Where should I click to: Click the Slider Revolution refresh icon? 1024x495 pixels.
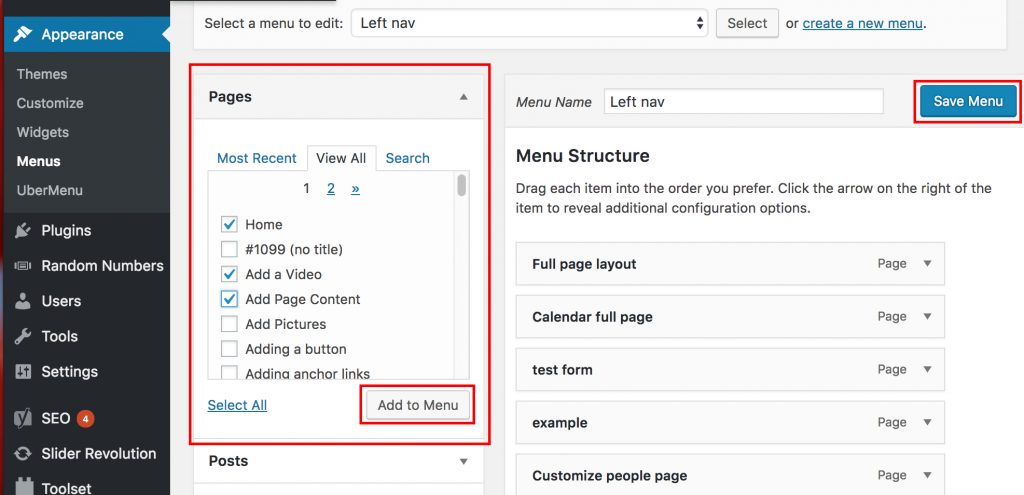pos(22,454)
